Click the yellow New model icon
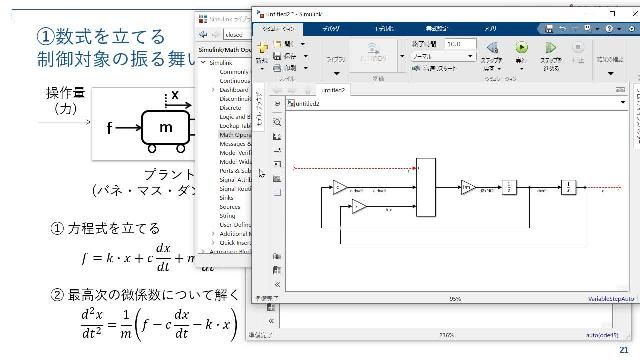 click(262, 49)
